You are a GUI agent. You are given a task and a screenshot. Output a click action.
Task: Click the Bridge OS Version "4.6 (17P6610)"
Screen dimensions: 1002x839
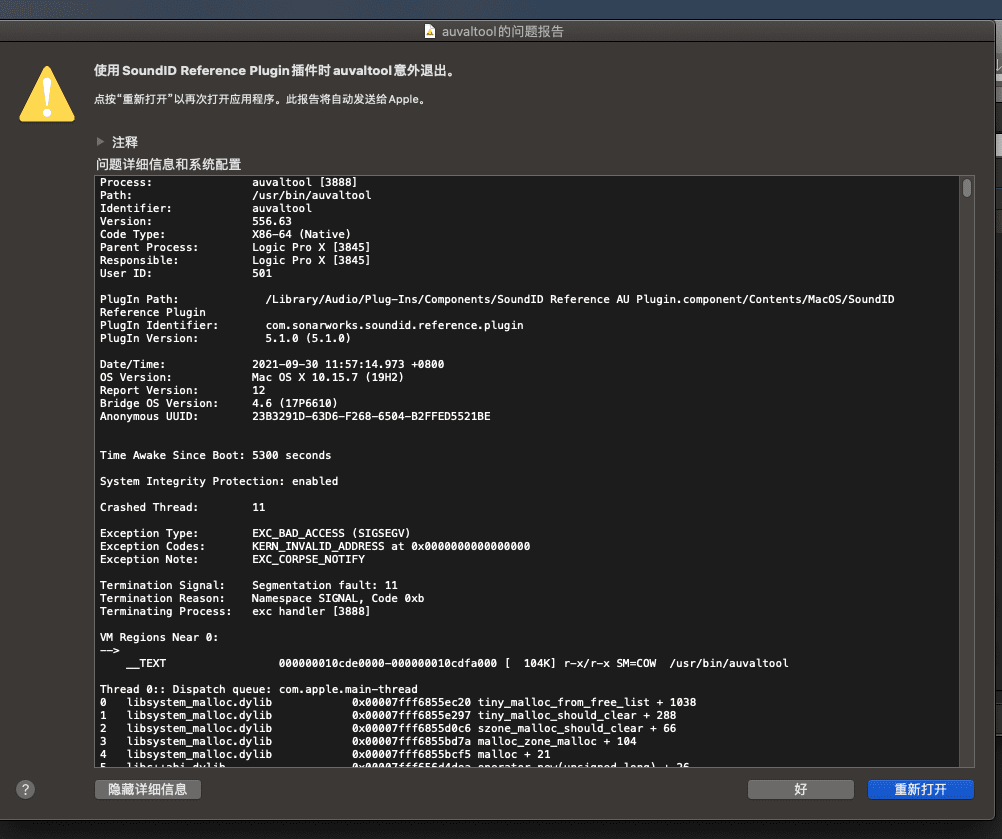[295, 403]
